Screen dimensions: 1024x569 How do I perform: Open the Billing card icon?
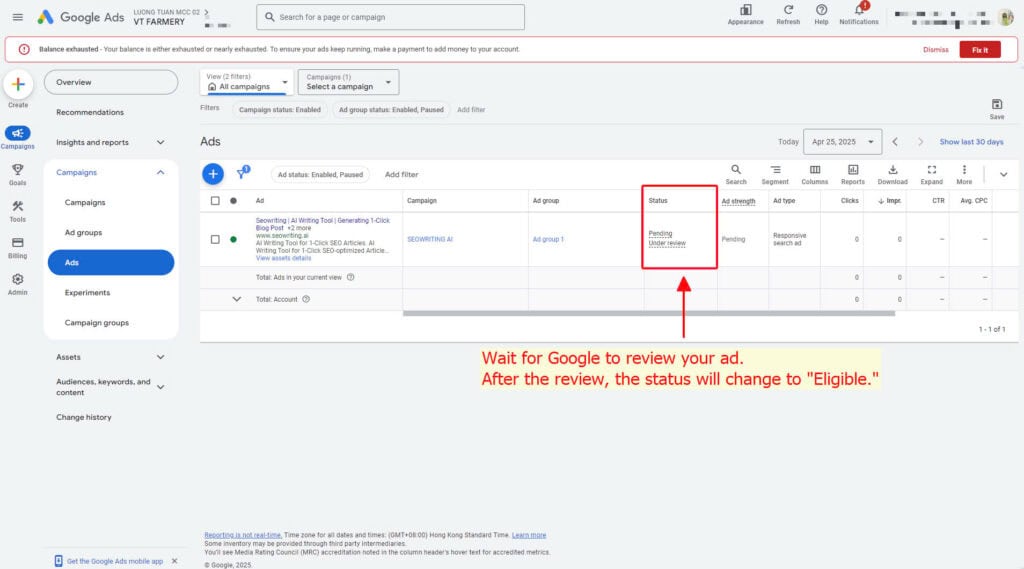tap(18, 243)
